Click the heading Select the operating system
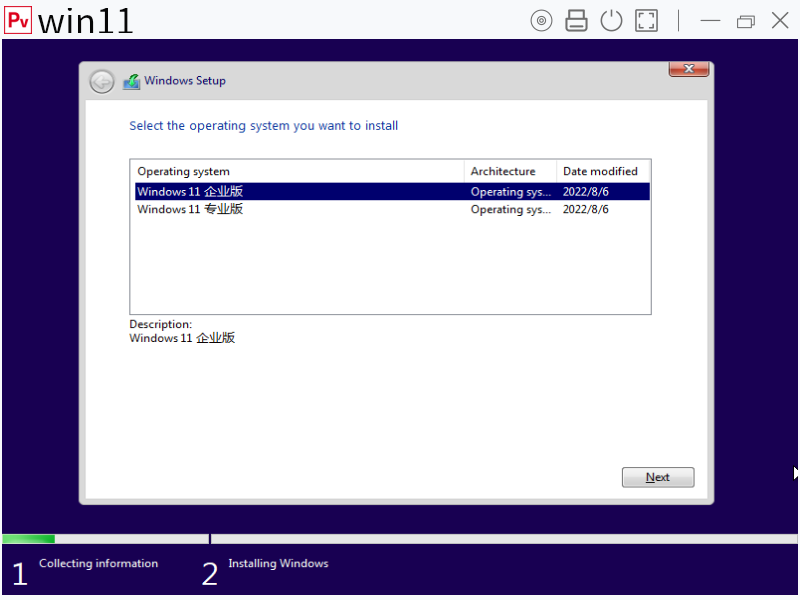Image resolution: width=800 pixels, height=600 pixels. coord(263,126)
